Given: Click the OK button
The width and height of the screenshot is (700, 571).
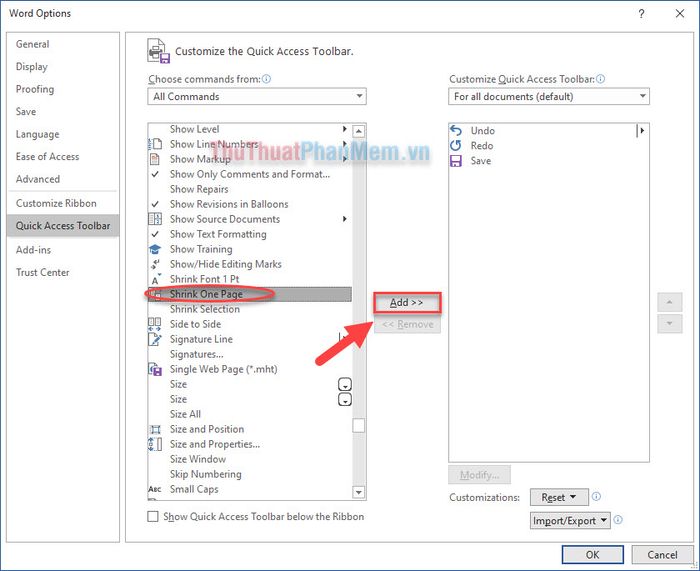Looking at the screenshot, I should (x=592, y=554).
